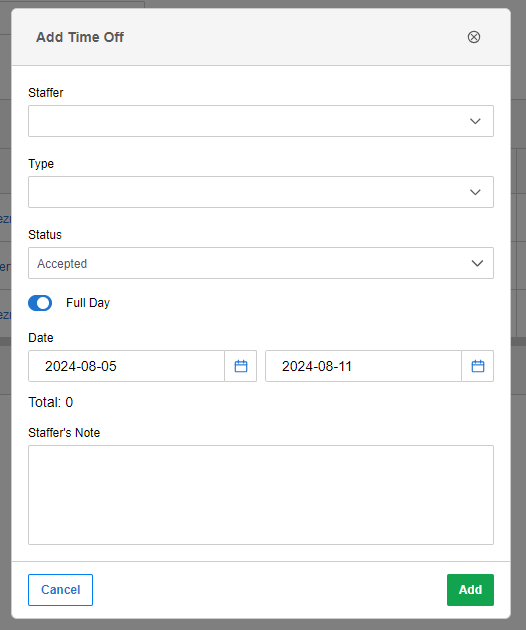Click the Cancel button
This screenshot has width=526, height=630.
click(60, 590)
